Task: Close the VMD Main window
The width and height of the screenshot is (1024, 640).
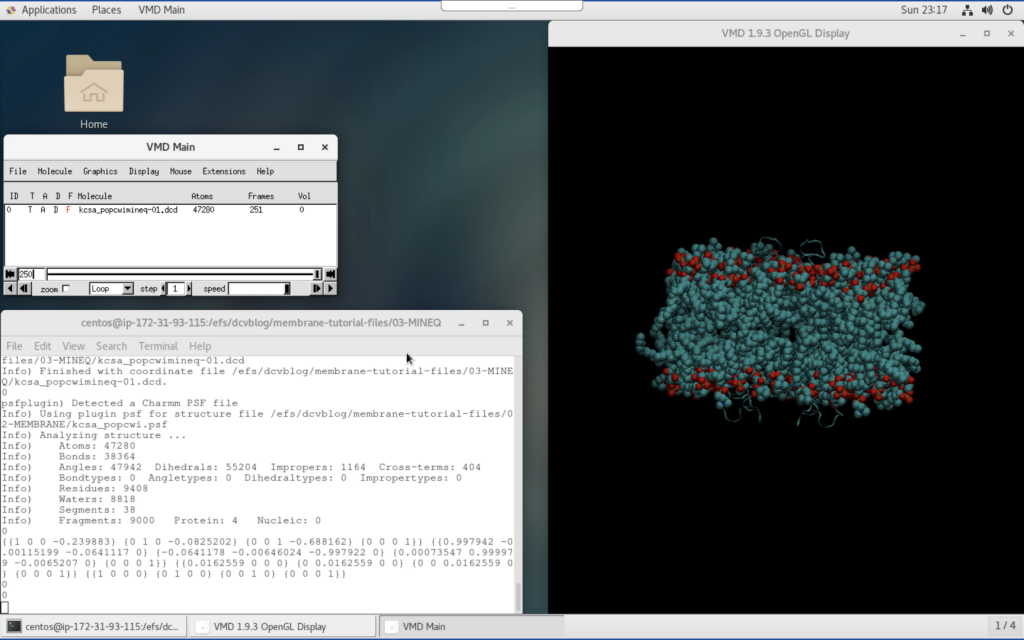Action: click(x=325, y=148)
